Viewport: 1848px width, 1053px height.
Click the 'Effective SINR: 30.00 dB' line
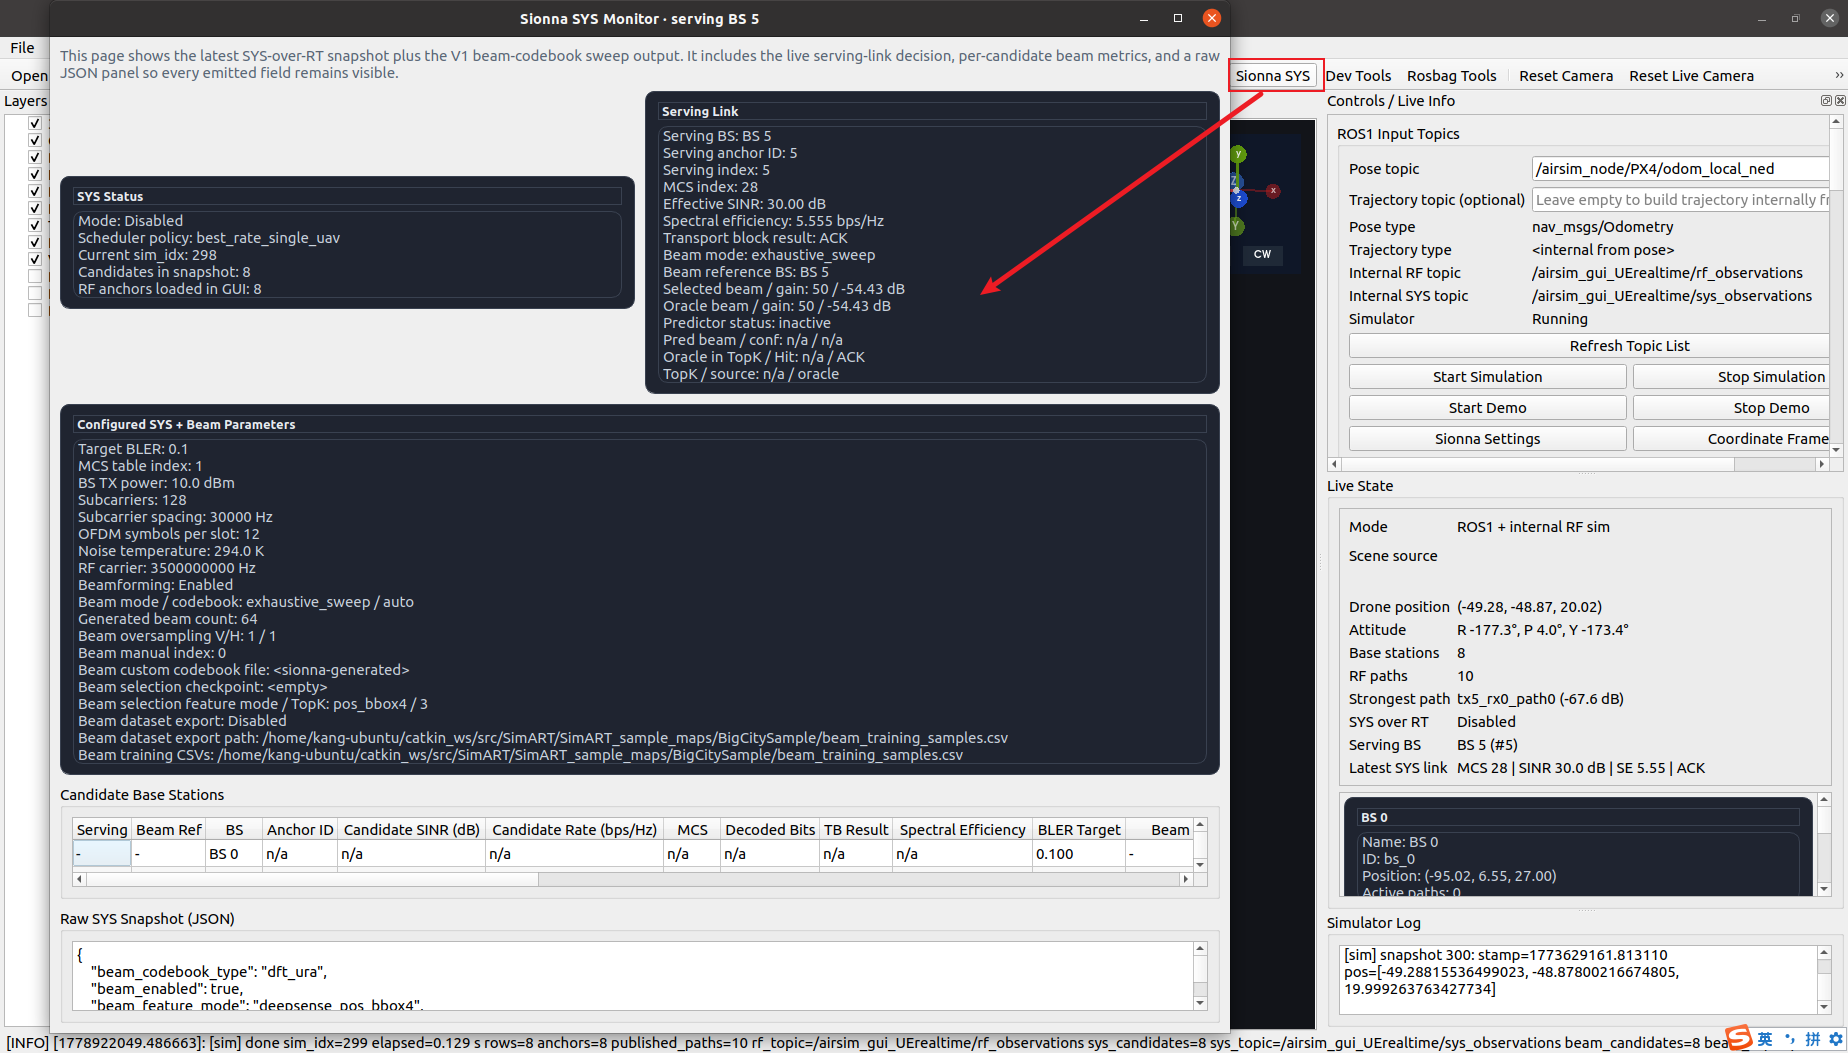pyautogui.click(x=744, y=204)
